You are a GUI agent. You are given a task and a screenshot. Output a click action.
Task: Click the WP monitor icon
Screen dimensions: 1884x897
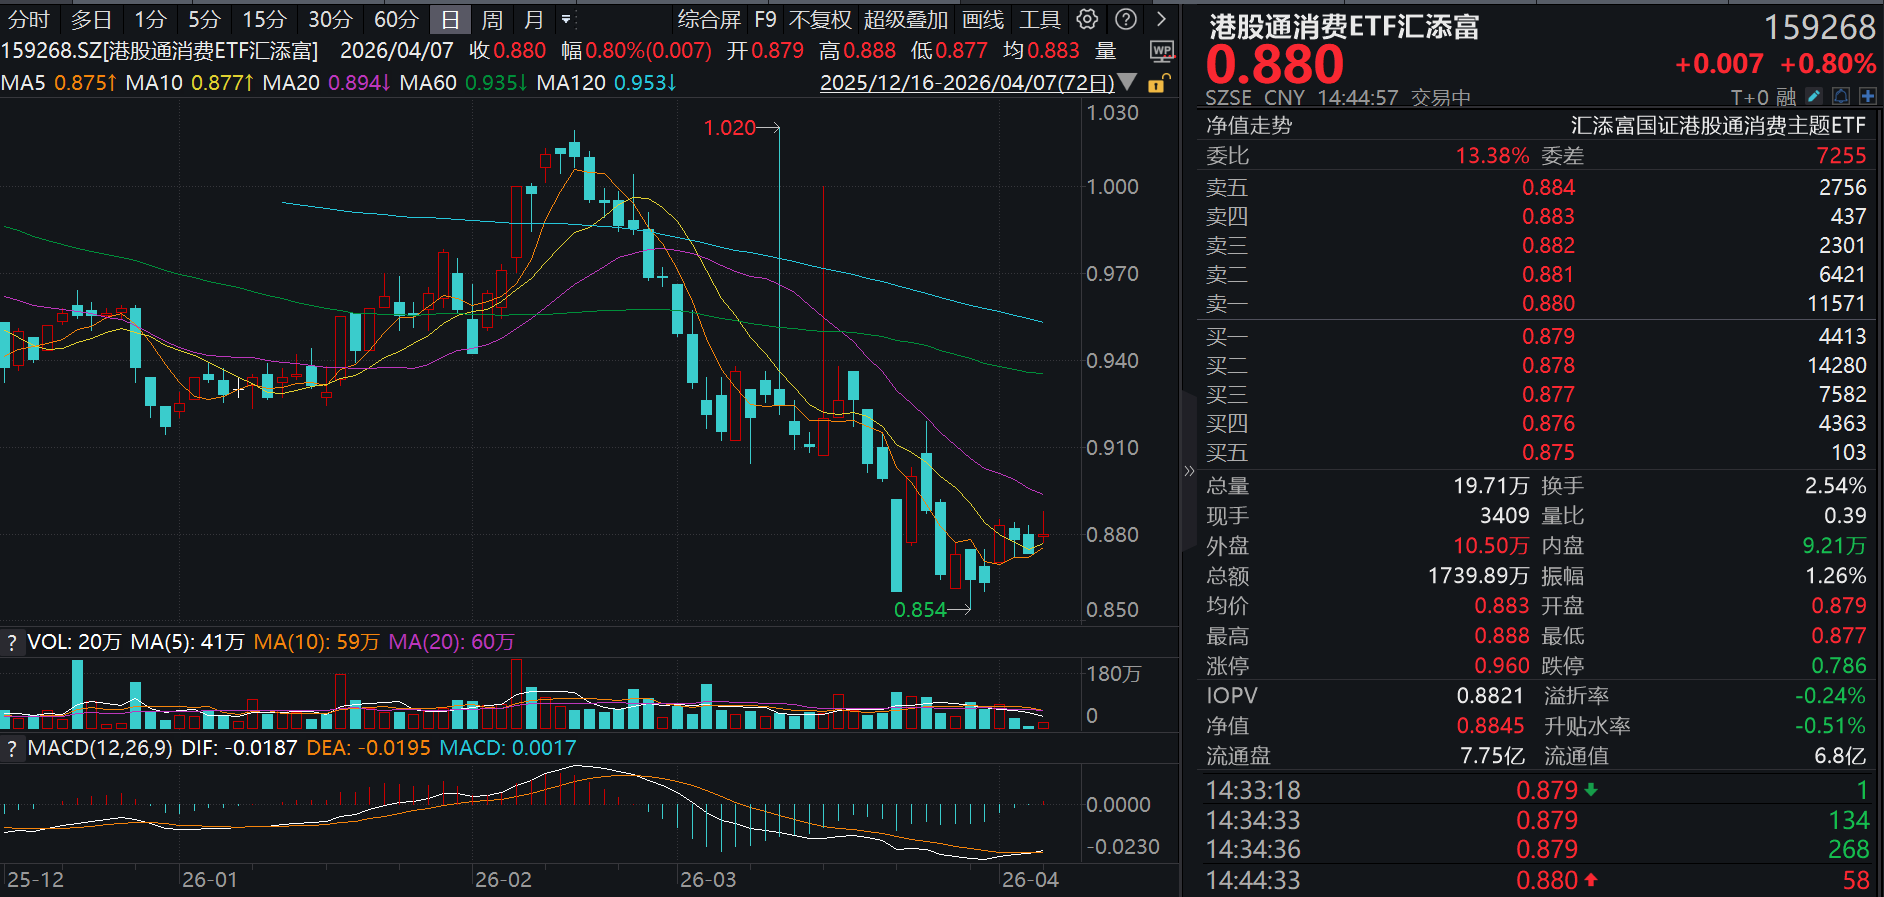(x=1161, y=51)
